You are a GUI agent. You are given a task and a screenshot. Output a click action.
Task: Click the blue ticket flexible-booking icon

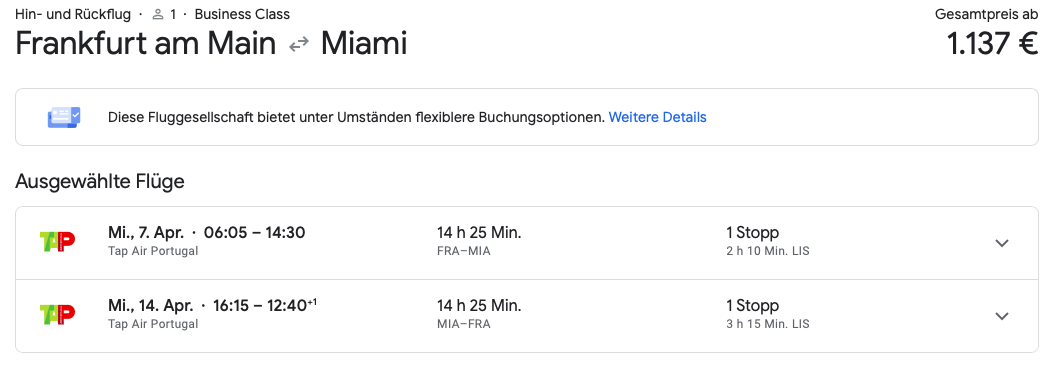point(64,117)
